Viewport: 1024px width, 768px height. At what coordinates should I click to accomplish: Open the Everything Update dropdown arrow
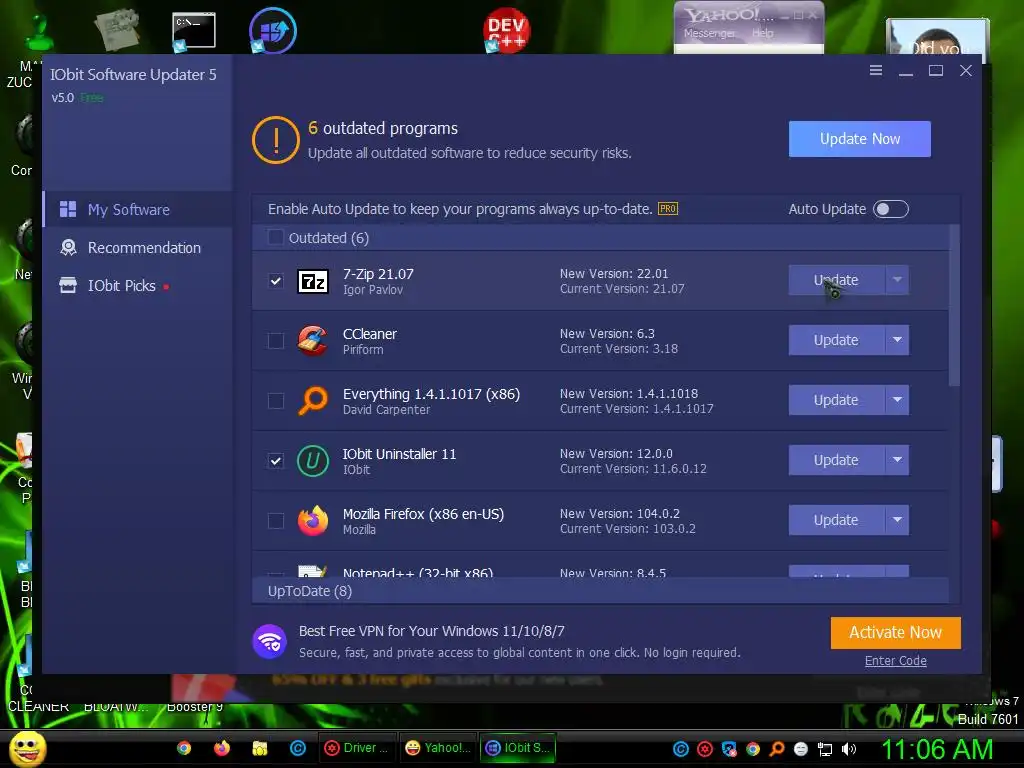897,400
